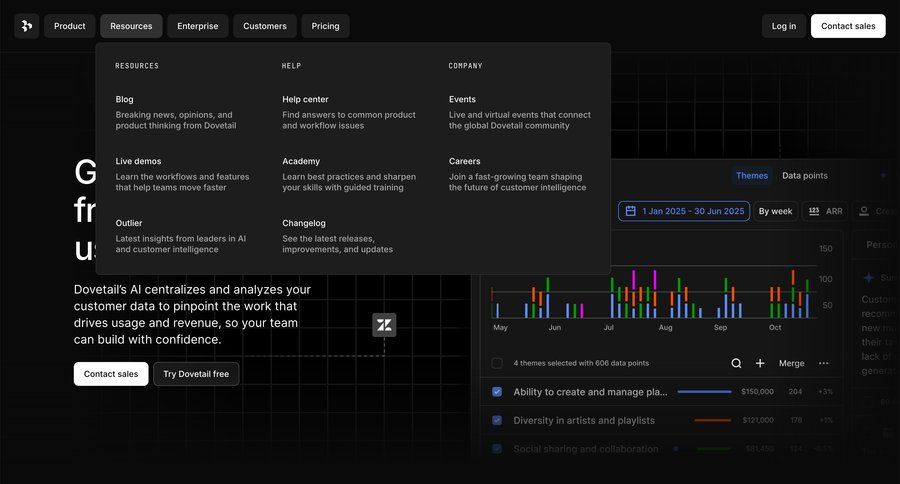Open the Academy link in Help column
The height and width of the screenshot is (484, 900).
pos(301,161)
